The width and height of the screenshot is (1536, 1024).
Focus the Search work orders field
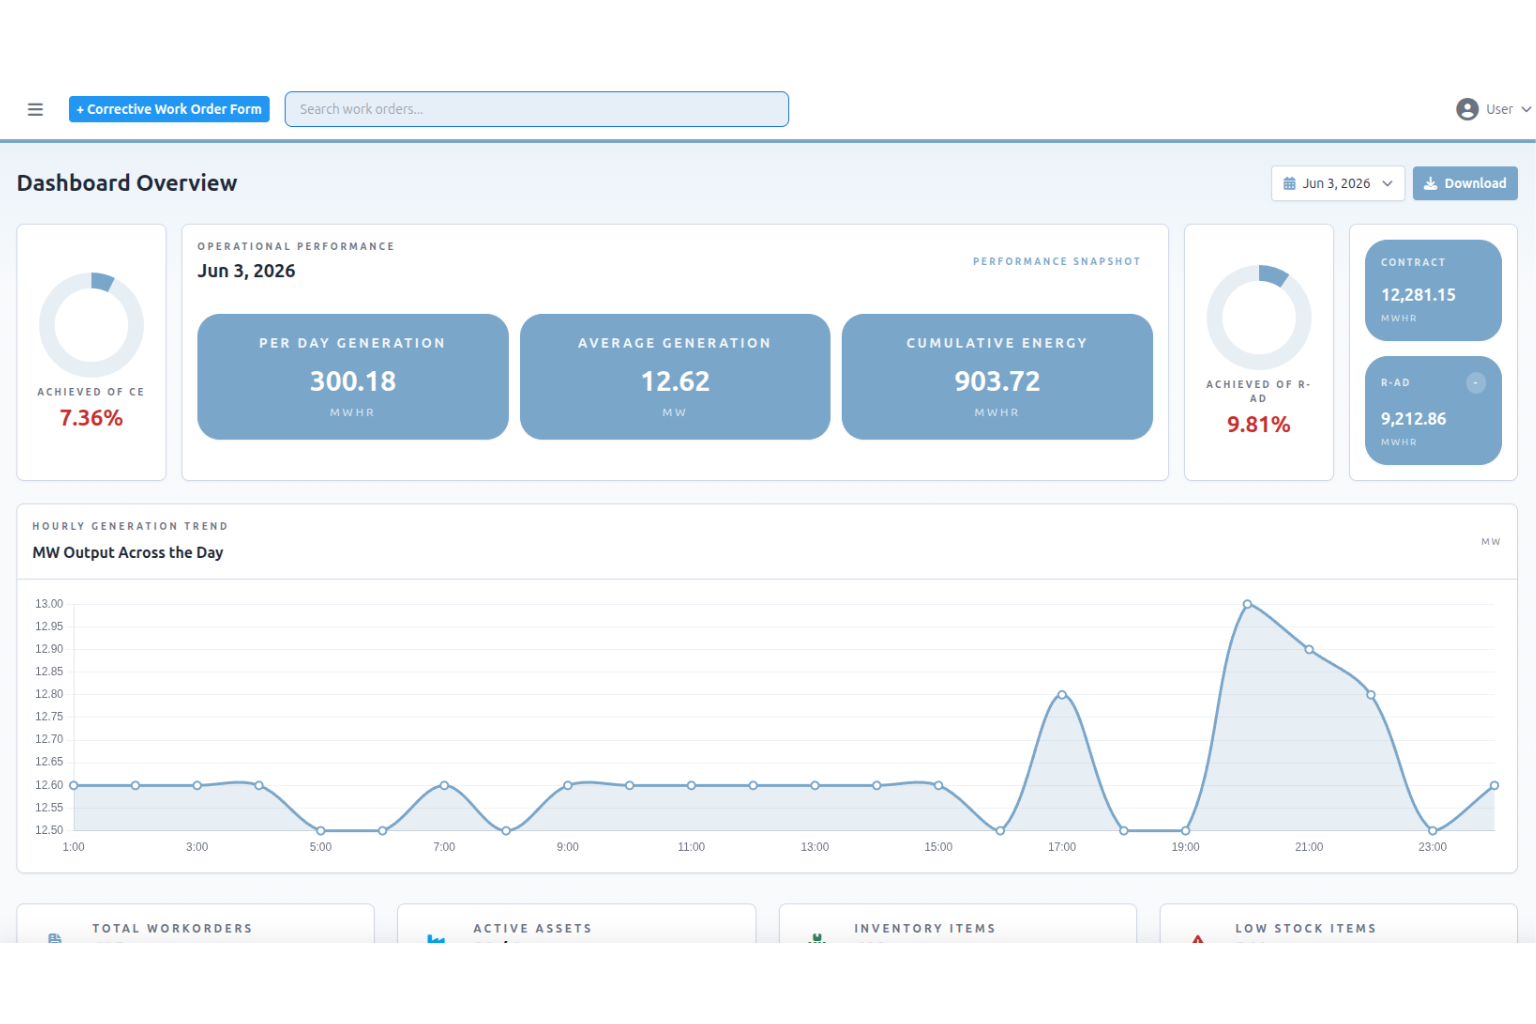[x=536, y=109]
